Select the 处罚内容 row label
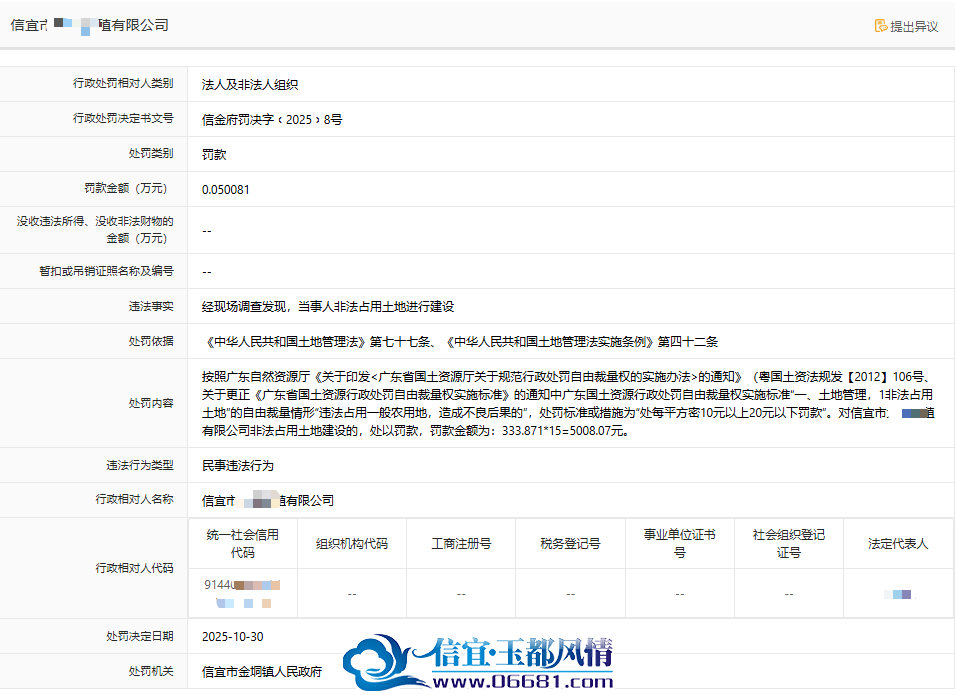Image resolution: width=956 pixels, height=699 pixels. coord(151,403)
